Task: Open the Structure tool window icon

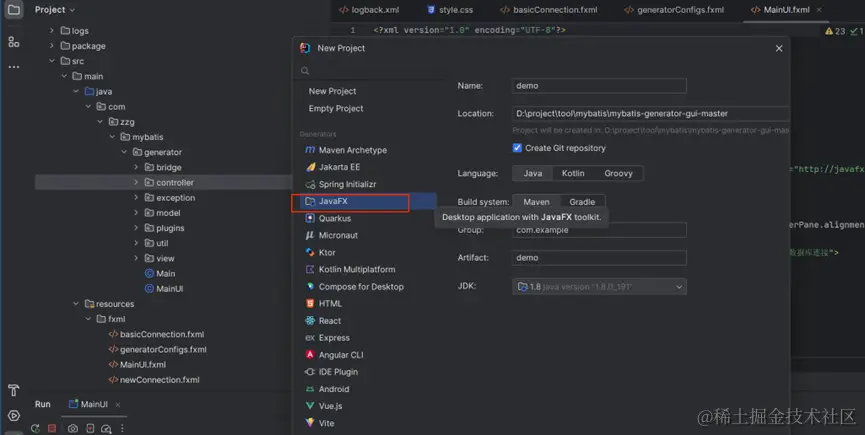Action: [14, 41]
